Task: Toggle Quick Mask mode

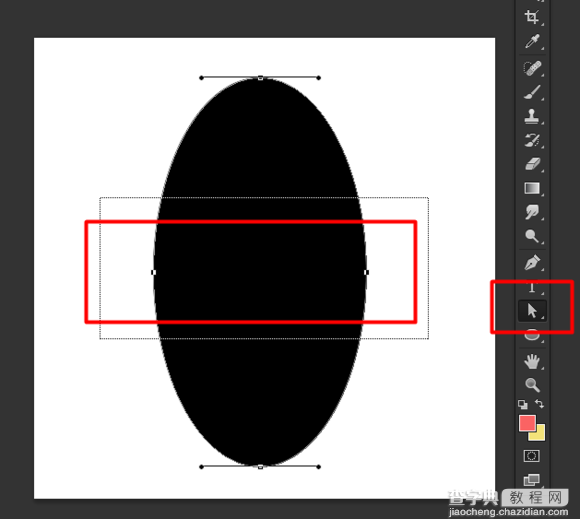Action: (532, 456)
